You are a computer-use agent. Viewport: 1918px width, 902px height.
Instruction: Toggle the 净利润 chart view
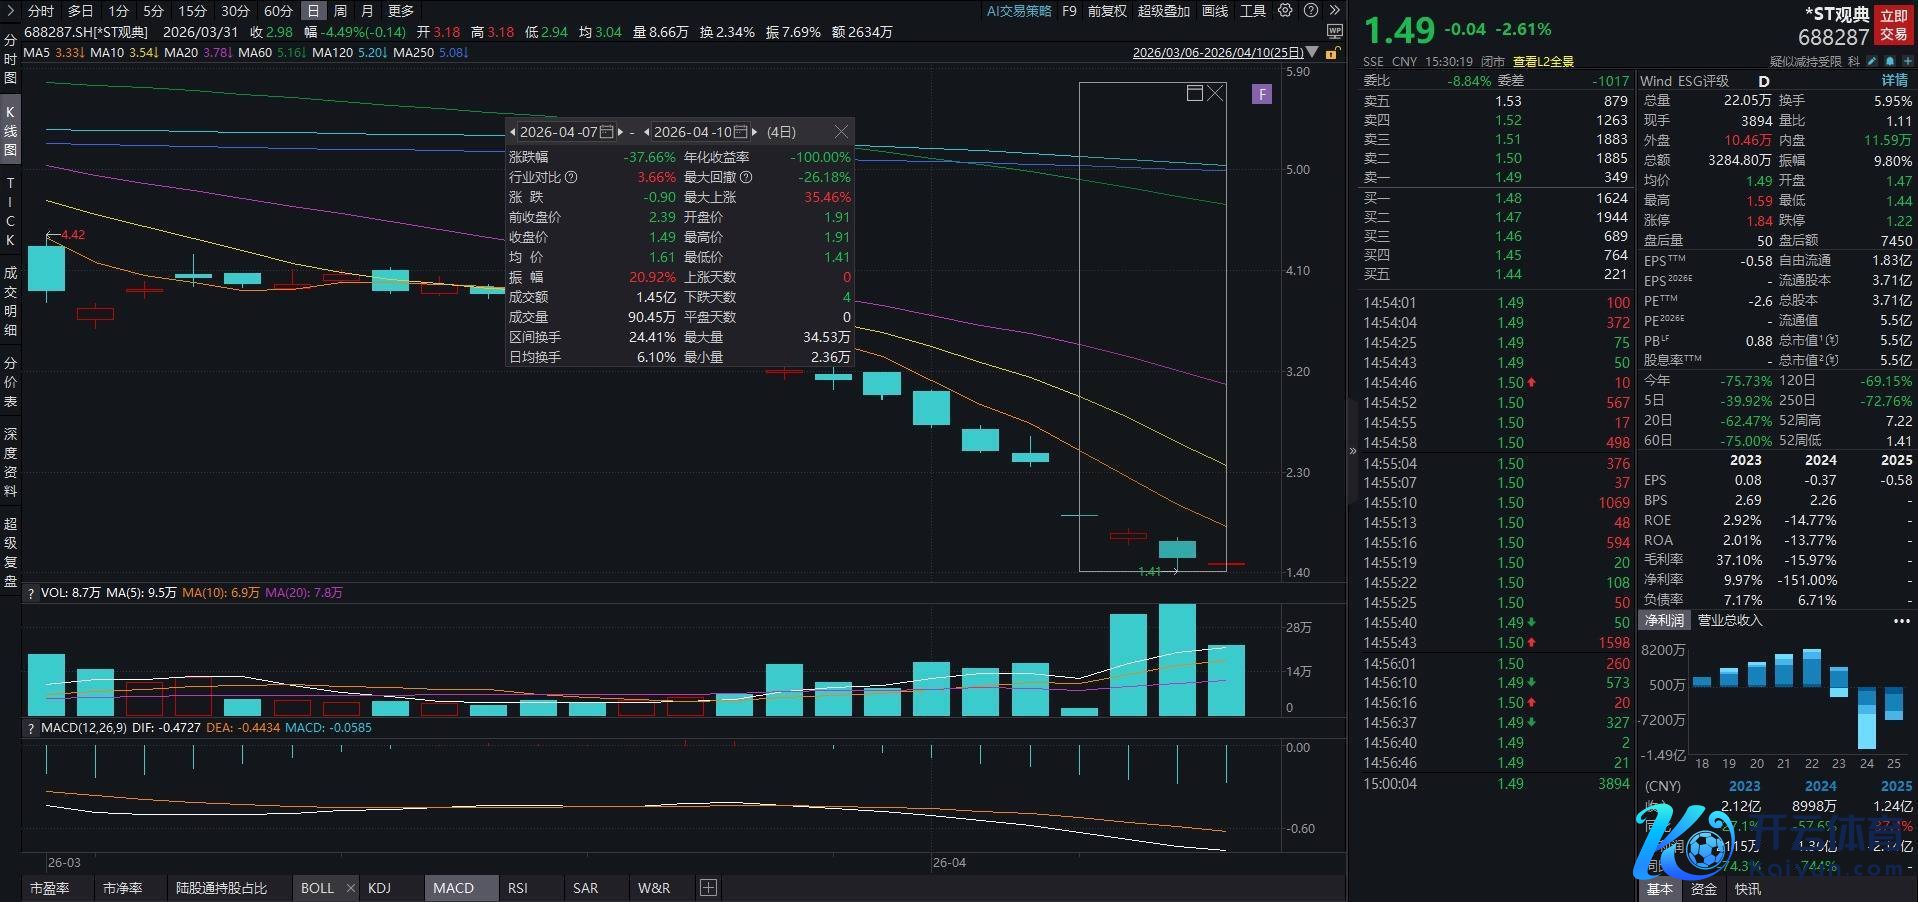(1664, 621)
